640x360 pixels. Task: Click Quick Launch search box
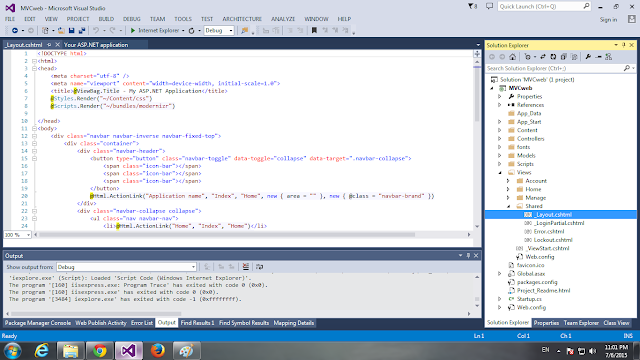tap(544, 7)
